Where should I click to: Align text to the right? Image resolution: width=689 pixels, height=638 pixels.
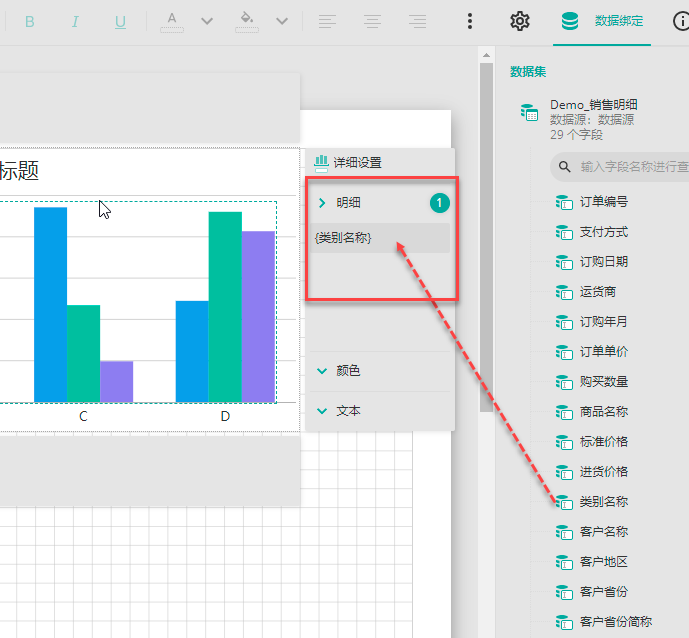417,22
